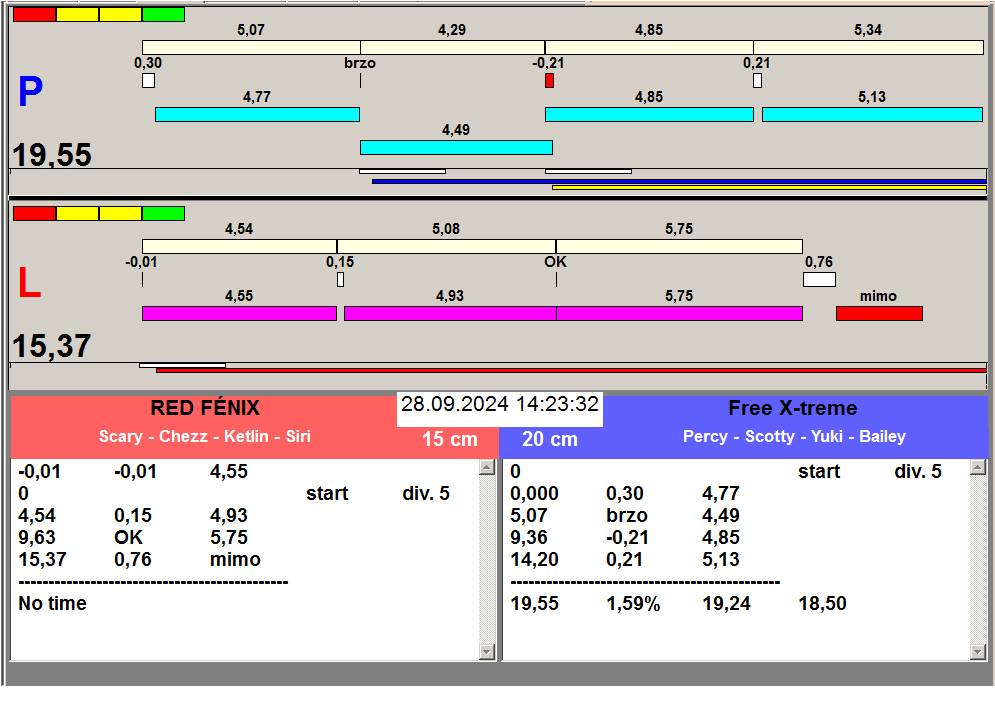Image resolution: width=995 pixels, height=716 pixels.
Task: Click div. 5 in Free X-treme results
Action: [x=918, y=472]
